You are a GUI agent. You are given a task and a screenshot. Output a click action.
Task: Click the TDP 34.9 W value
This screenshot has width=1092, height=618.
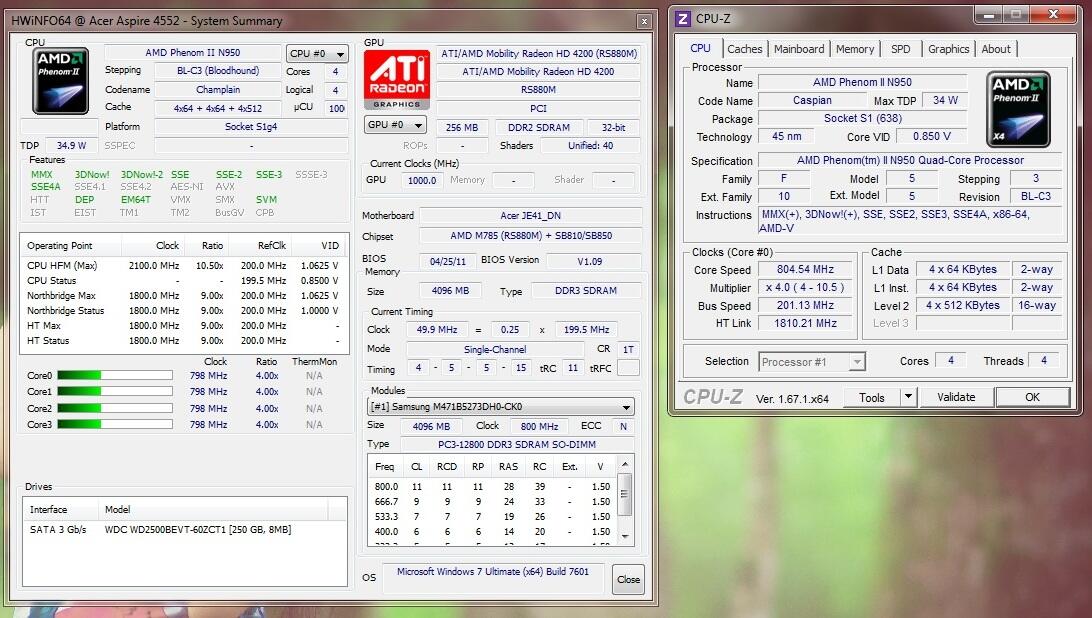click(x=71, y=146)
